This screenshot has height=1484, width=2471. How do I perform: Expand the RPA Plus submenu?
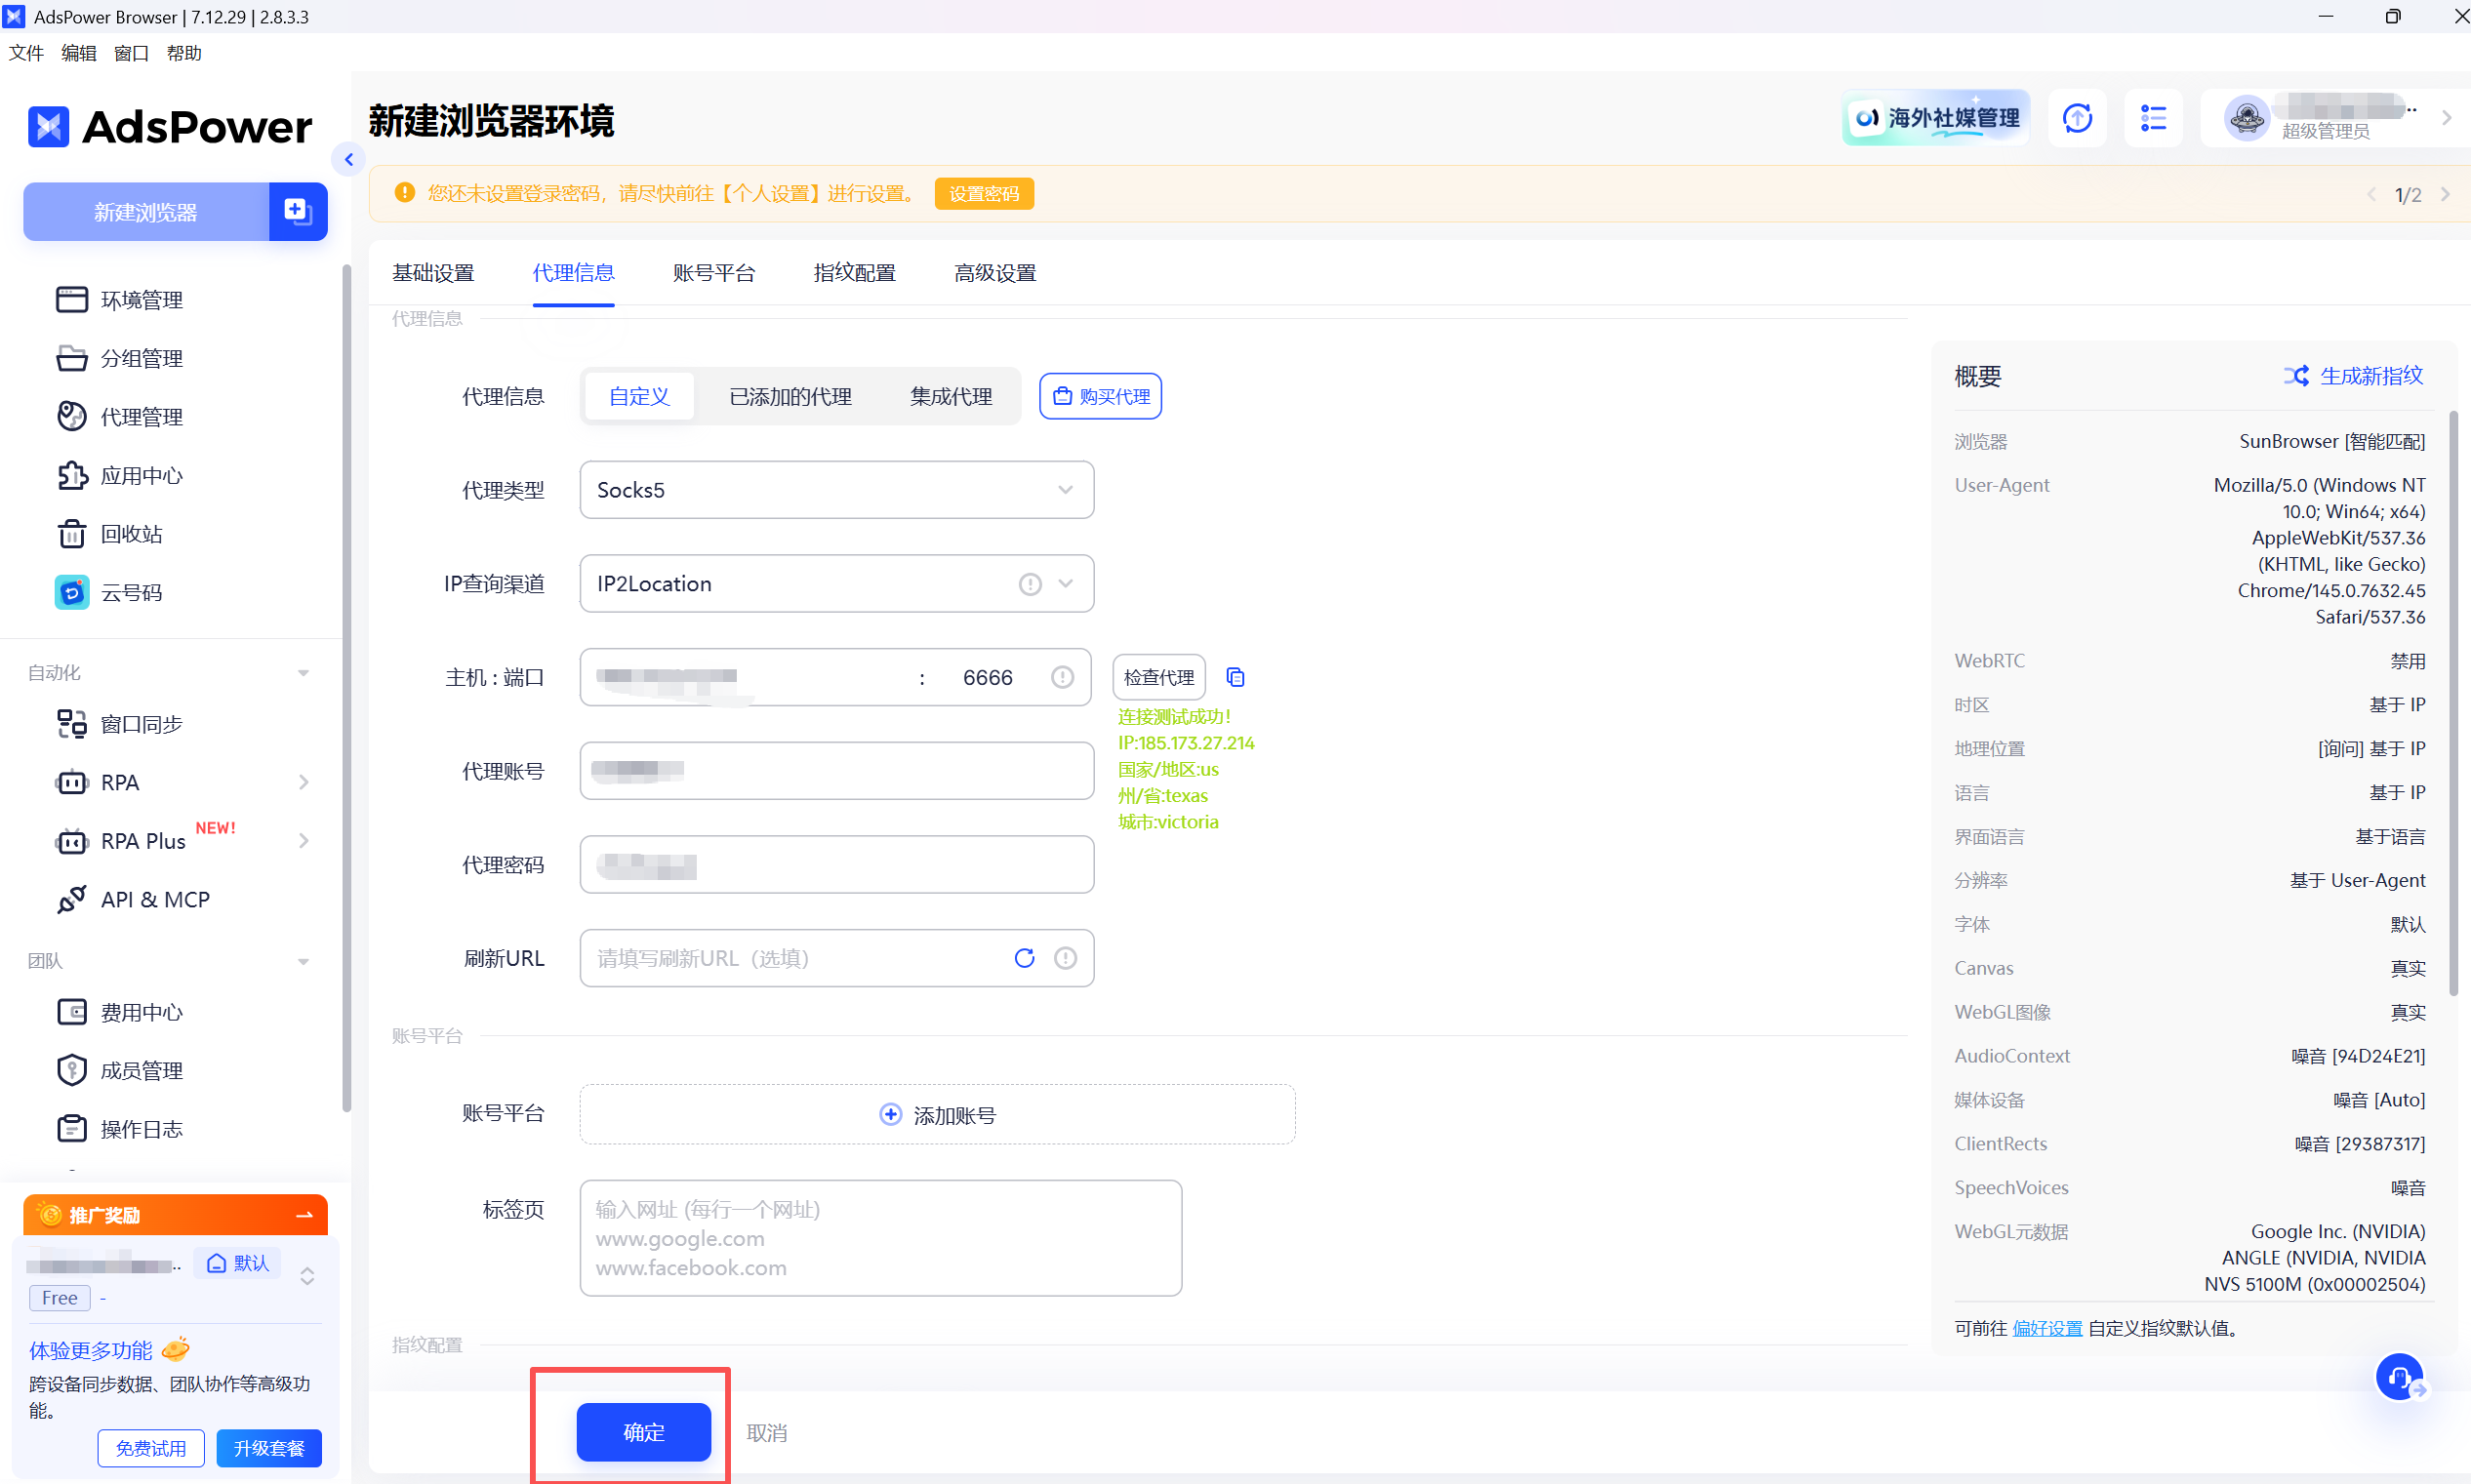tap(304, 841)
